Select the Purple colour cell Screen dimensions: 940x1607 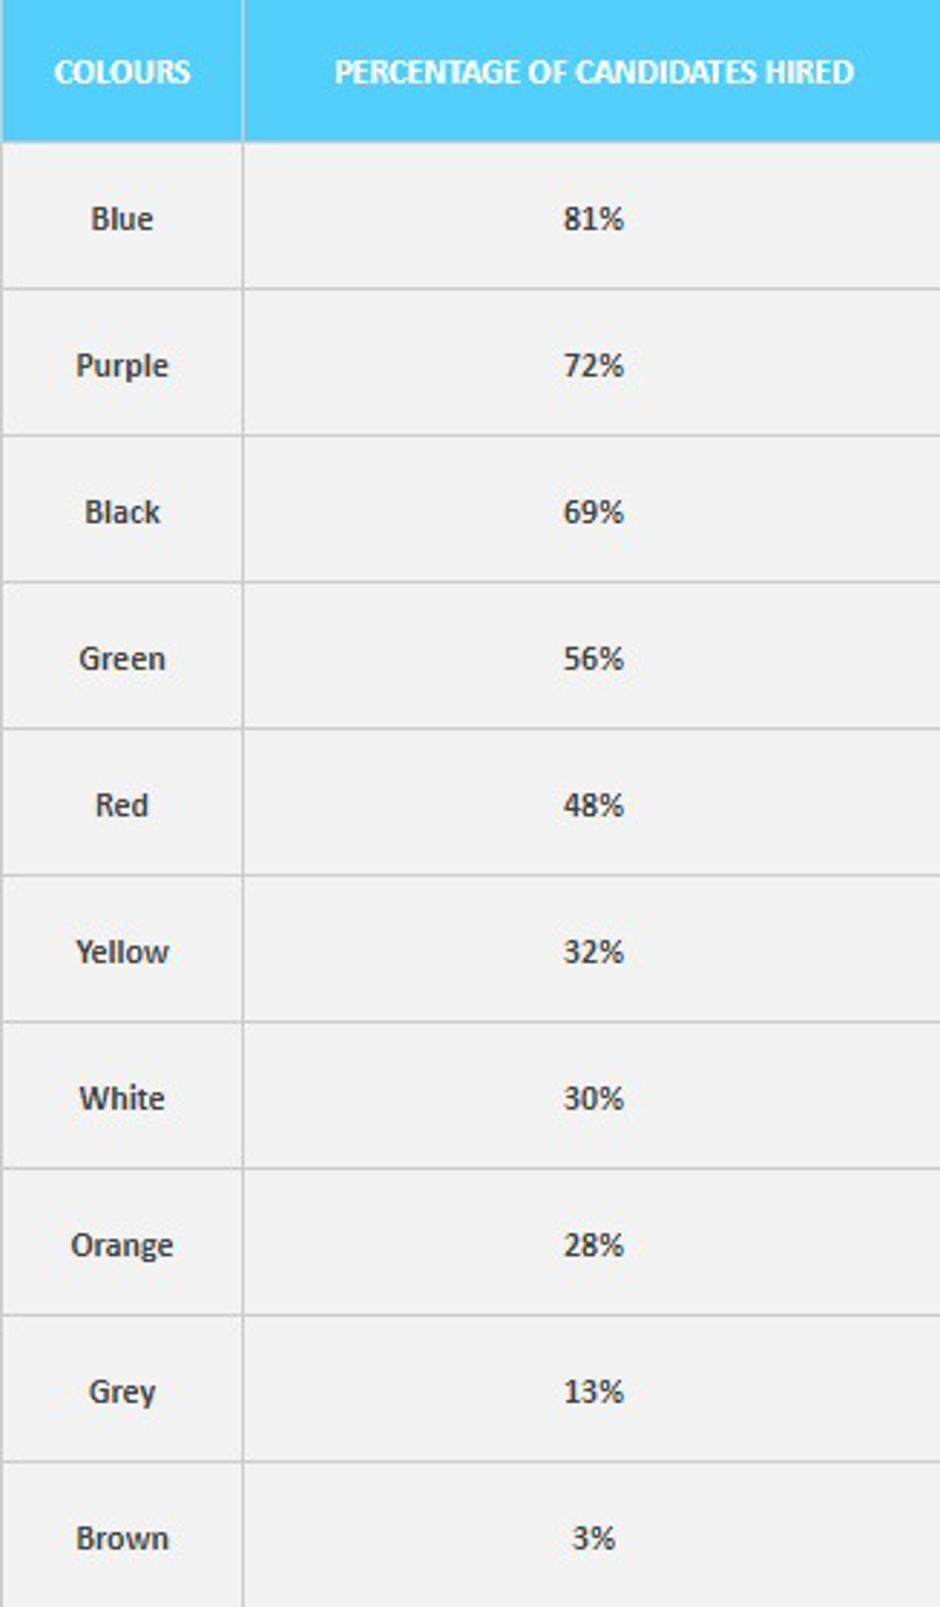[122, 365]
